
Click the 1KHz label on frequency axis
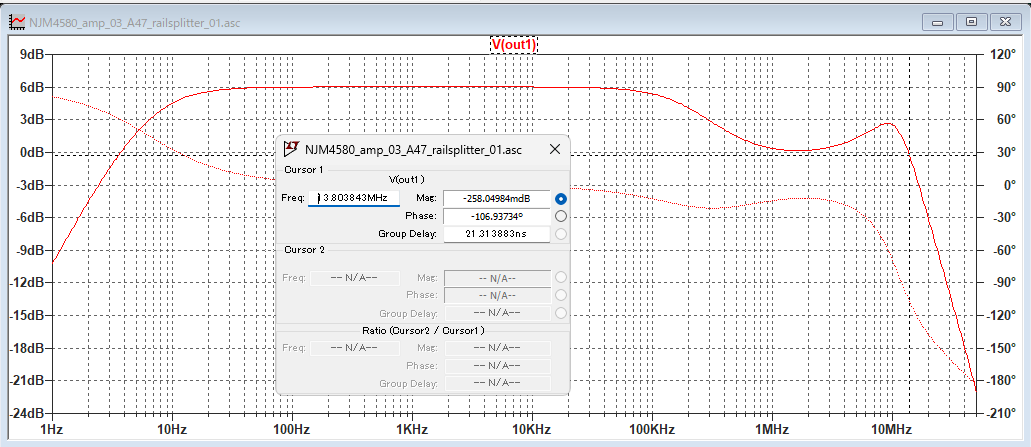[x=411, y=429]
